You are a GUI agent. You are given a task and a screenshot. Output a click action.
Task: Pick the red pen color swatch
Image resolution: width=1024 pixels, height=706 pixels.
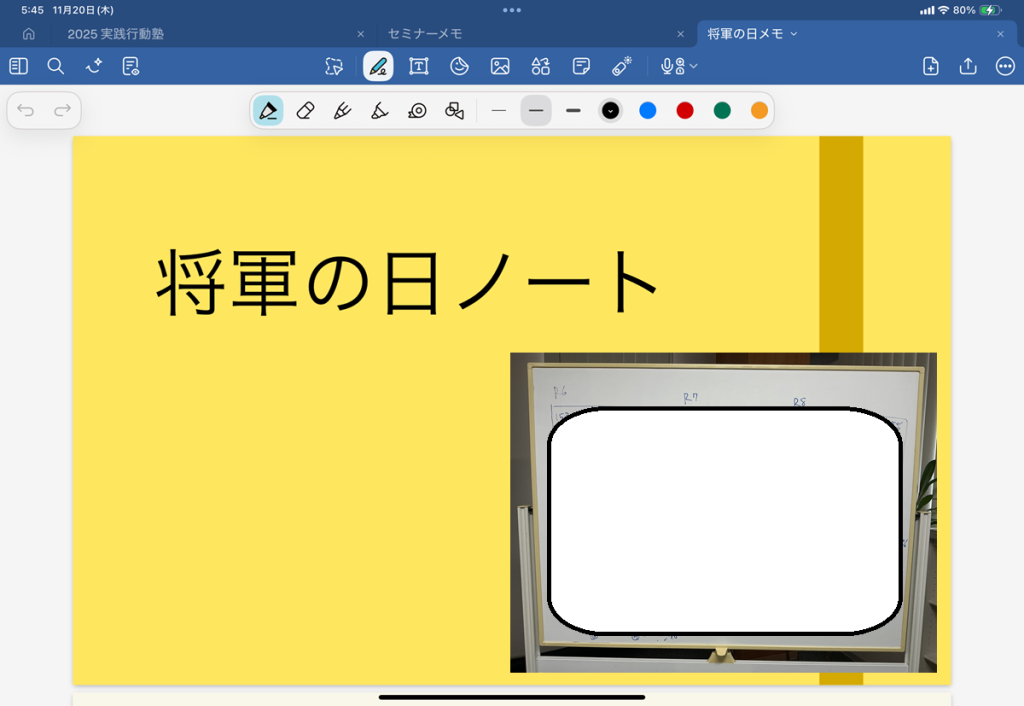[x=685, y=111]
